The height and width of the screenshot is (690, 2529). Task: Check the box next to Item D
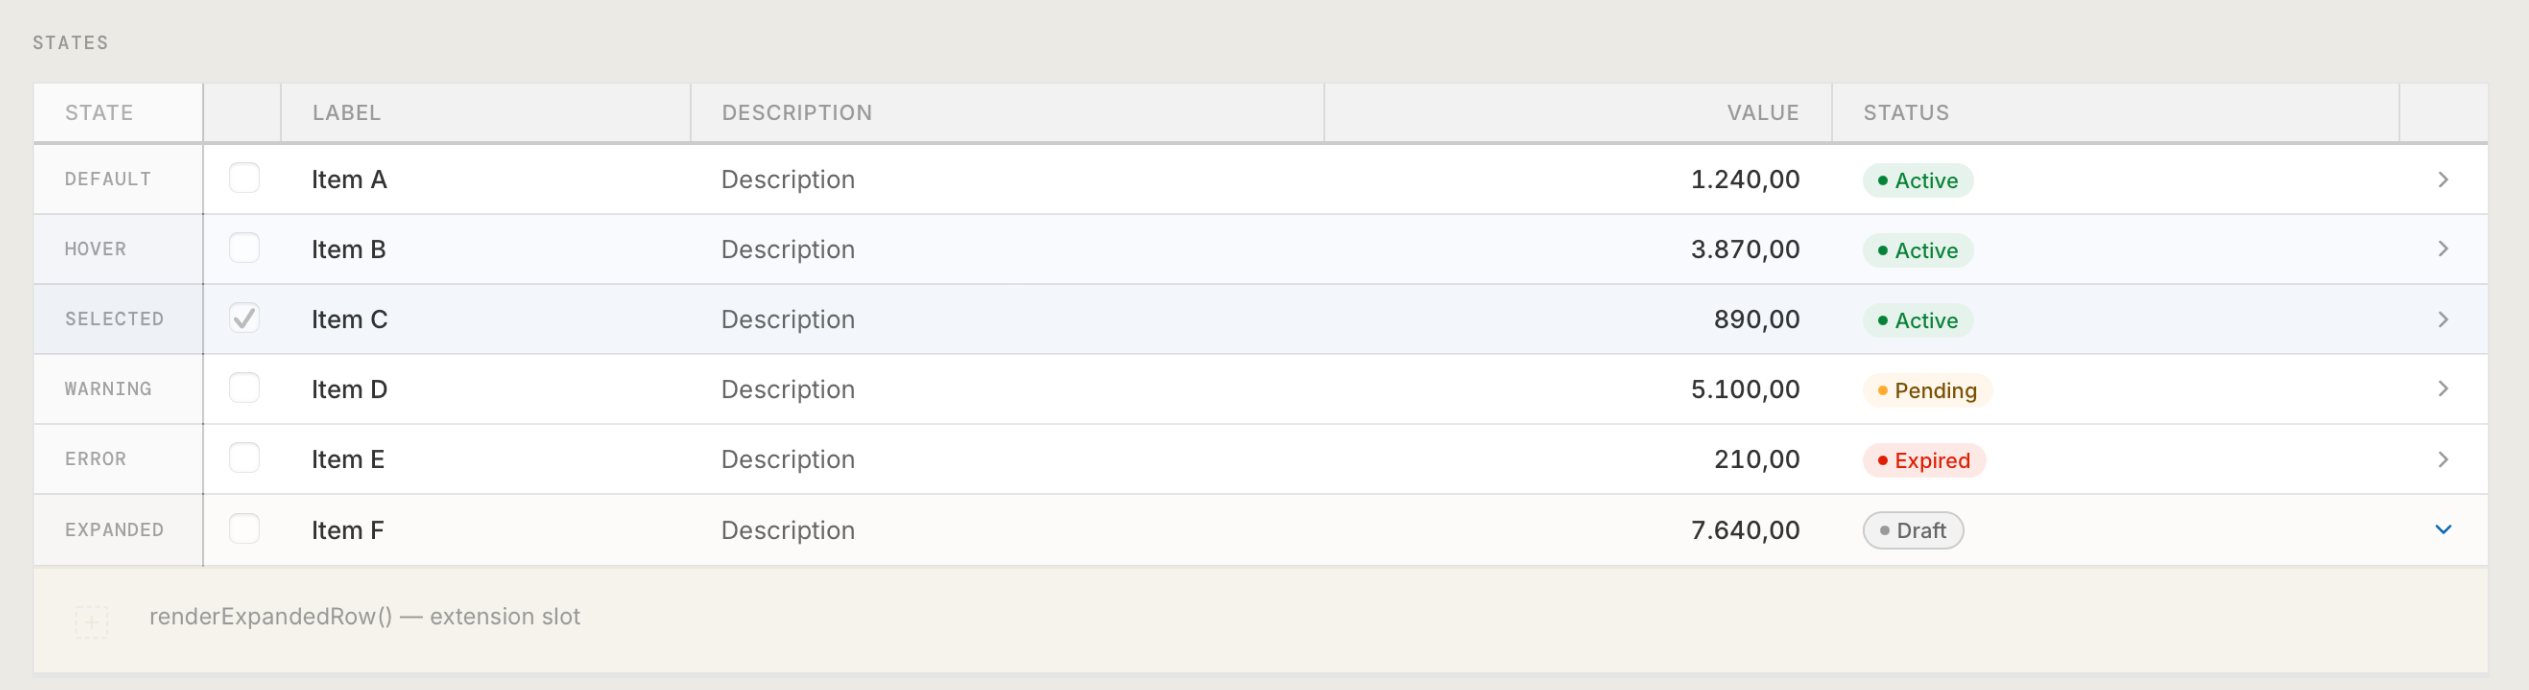coord(244,388)
